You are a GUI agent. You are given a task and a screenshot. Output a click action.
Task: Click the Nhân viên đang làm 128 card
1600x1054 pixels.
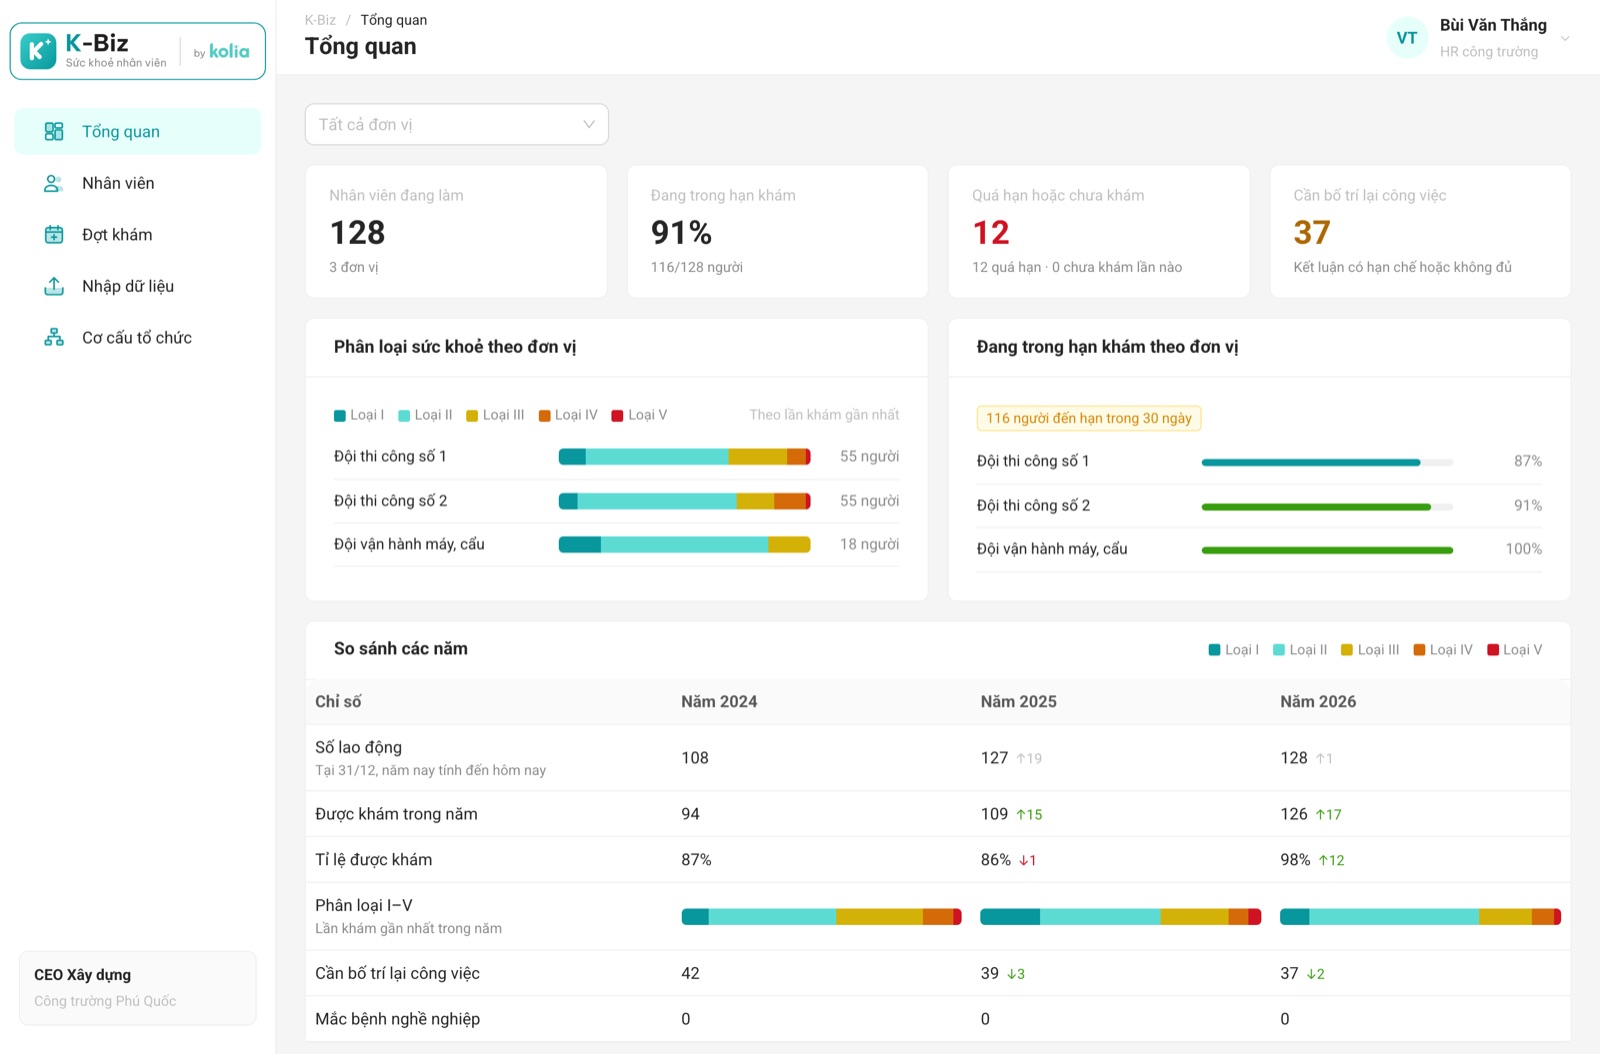[x=456, y=232]
